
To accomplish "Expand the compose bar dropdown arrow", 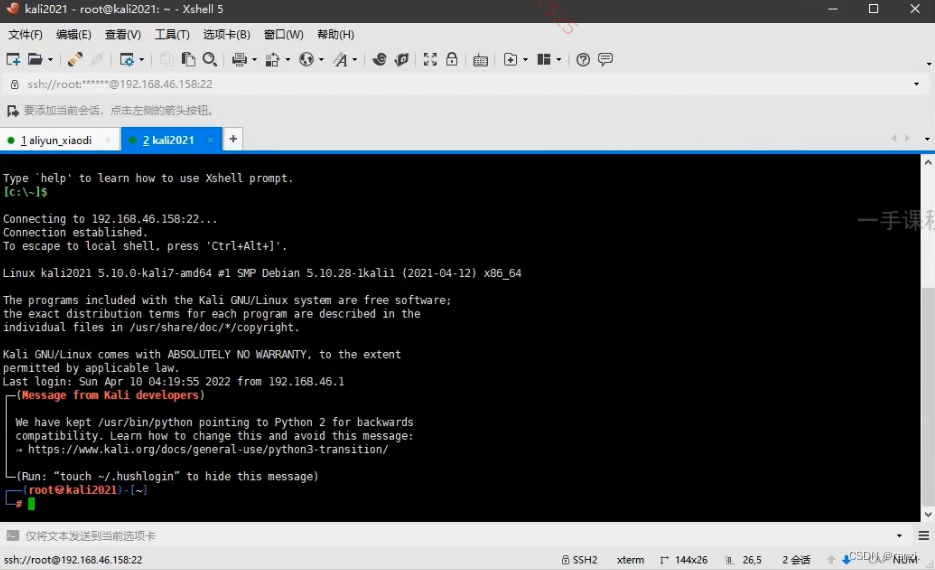I will click(899, 536).
